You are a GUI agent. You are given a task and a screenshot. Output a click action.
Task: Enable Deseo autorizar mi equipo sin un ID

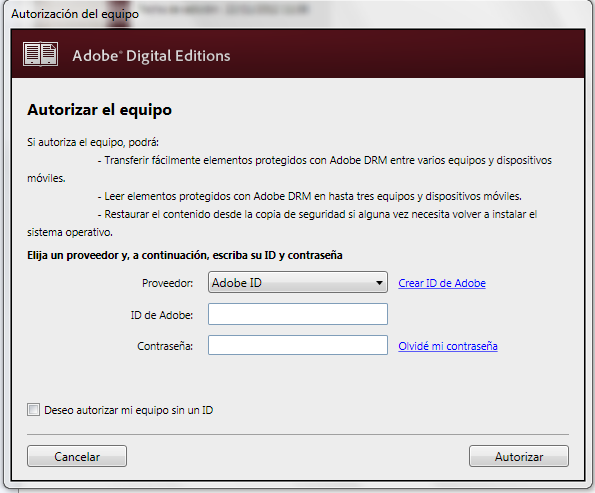pos(33,410)
